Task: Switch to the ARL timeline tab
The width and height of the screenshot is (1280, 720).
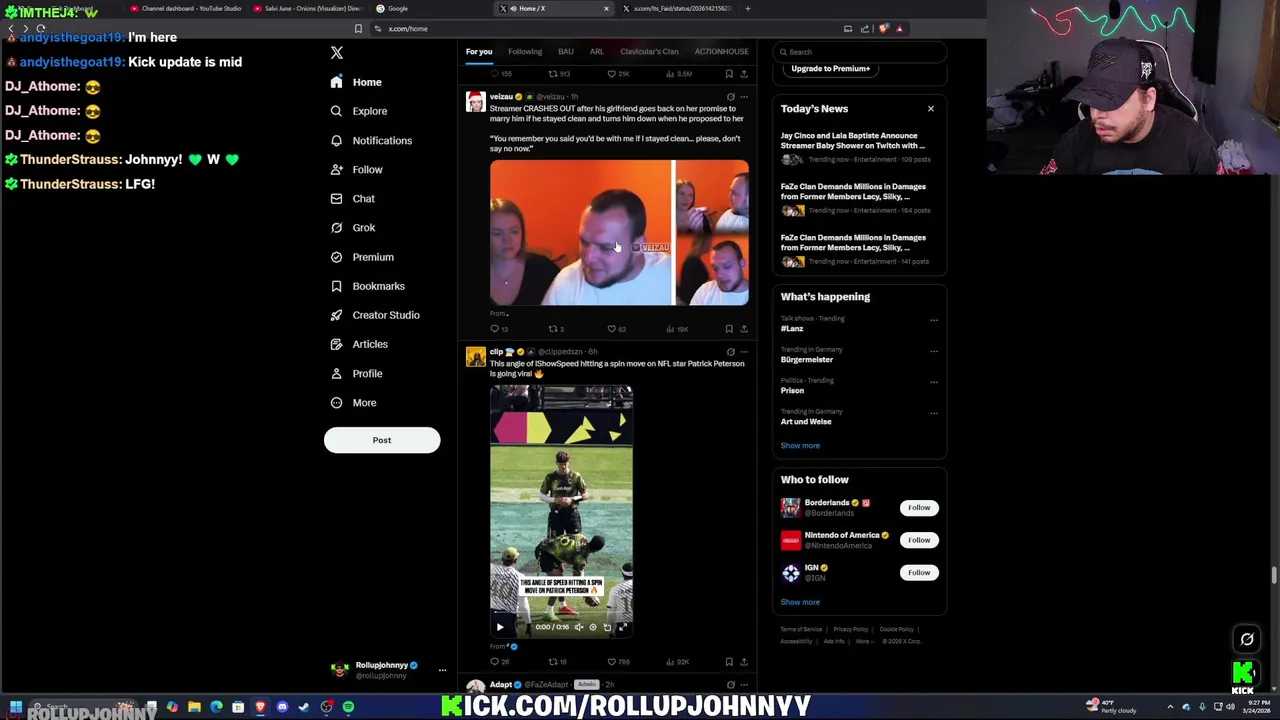Action: click(x=597, y=51)
